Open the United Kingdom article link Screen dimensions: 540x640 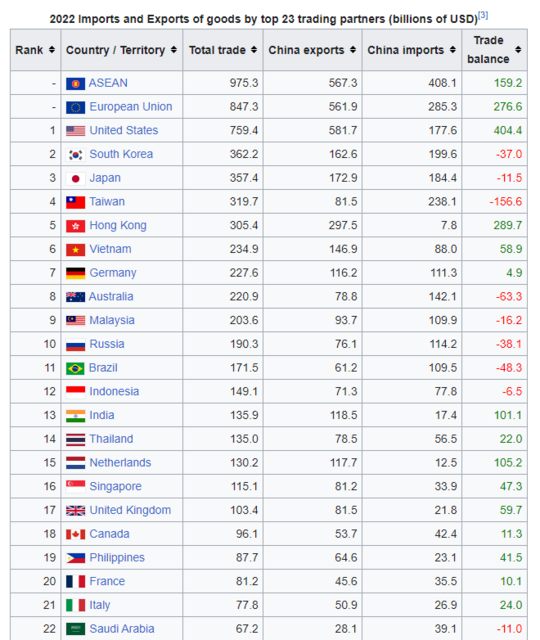130,510
